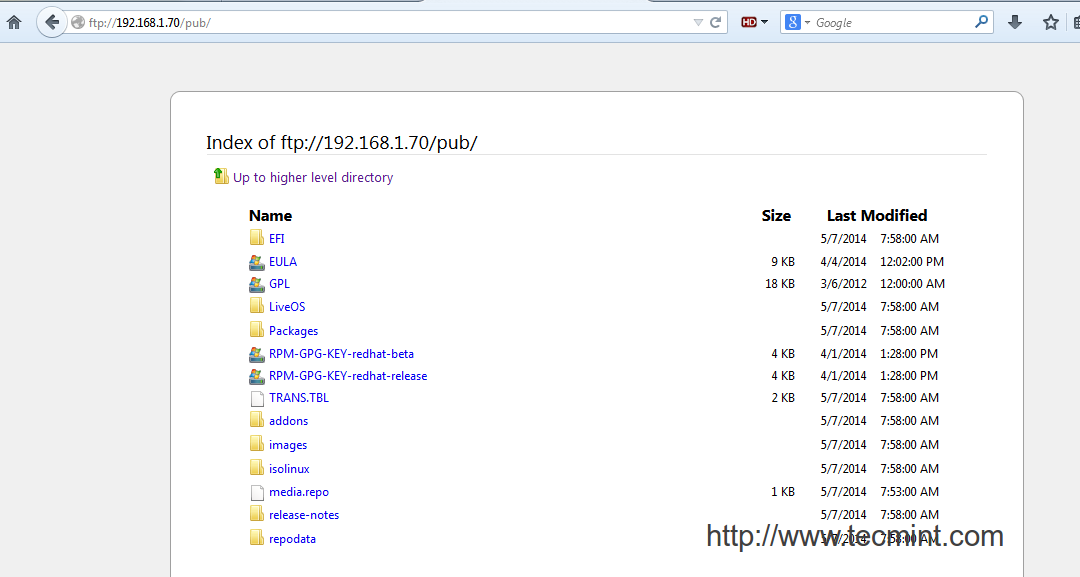Select the 1 KB size of media.repo

[x=783, y=492]
